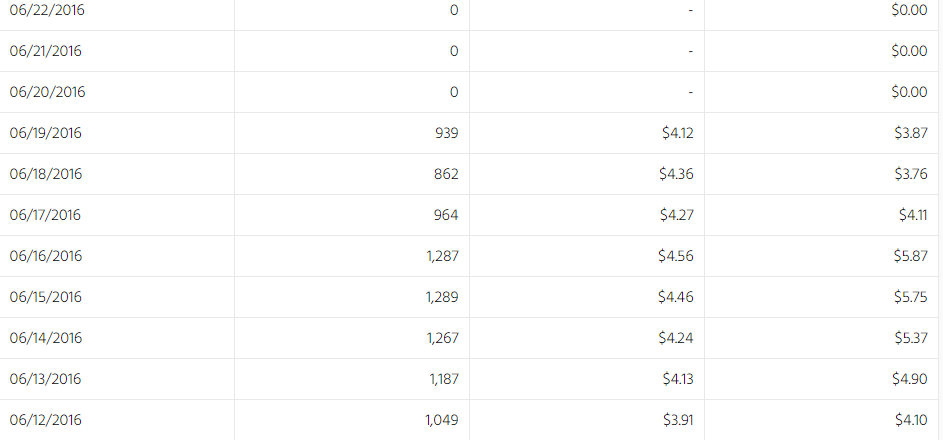Select the $4.10 amount in last row
This screenshot has height=440, width=943.
pos(911,420)
